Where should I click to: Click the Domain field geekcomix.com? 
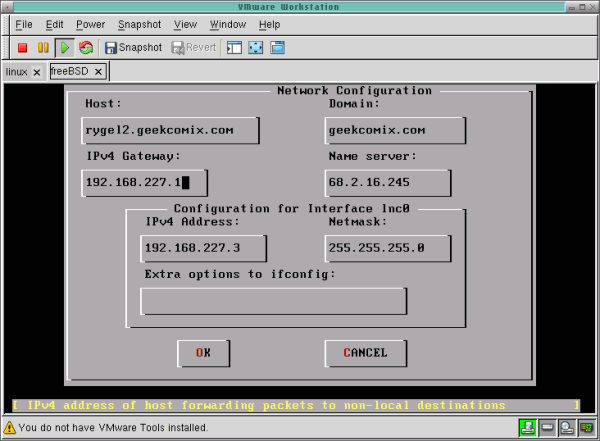tap(396, 131)
